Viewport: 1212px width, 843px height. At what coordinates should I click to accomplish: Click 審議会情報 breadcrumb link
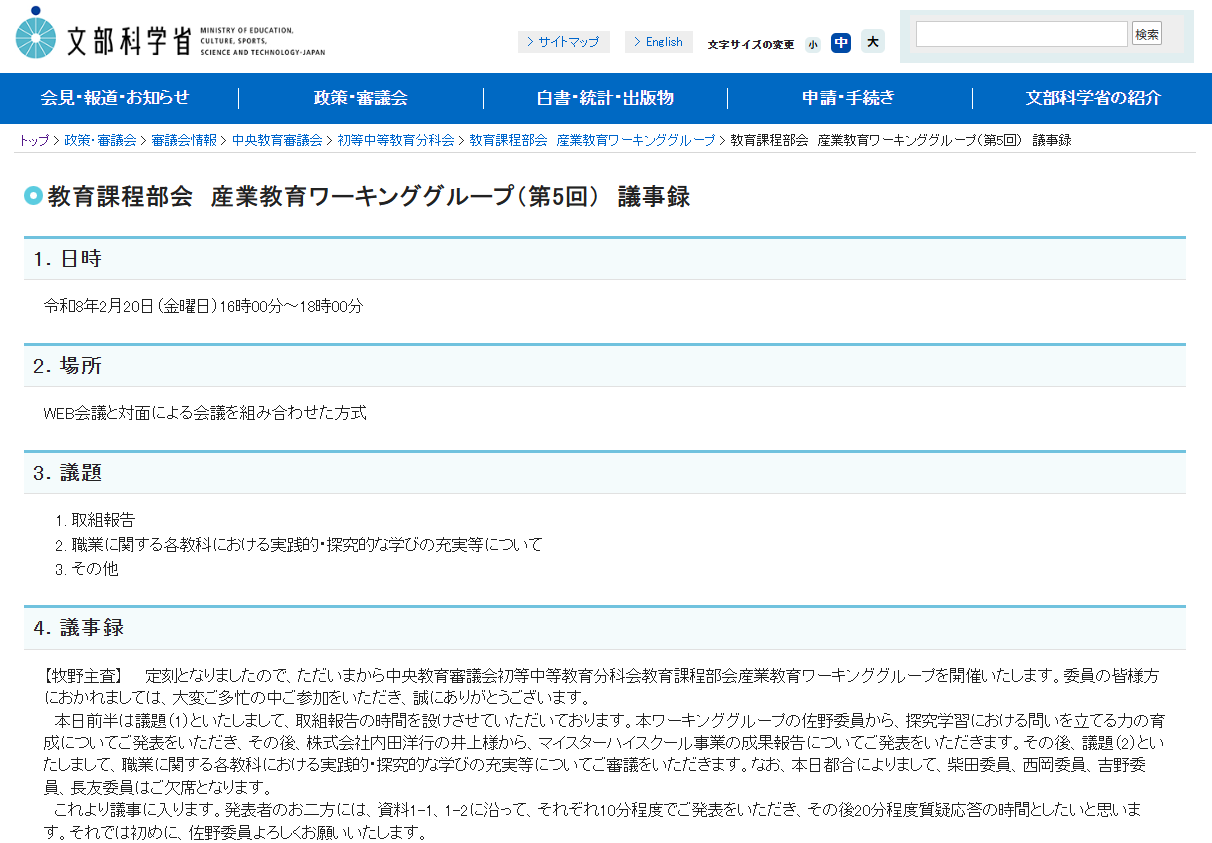tap(184, 140)
